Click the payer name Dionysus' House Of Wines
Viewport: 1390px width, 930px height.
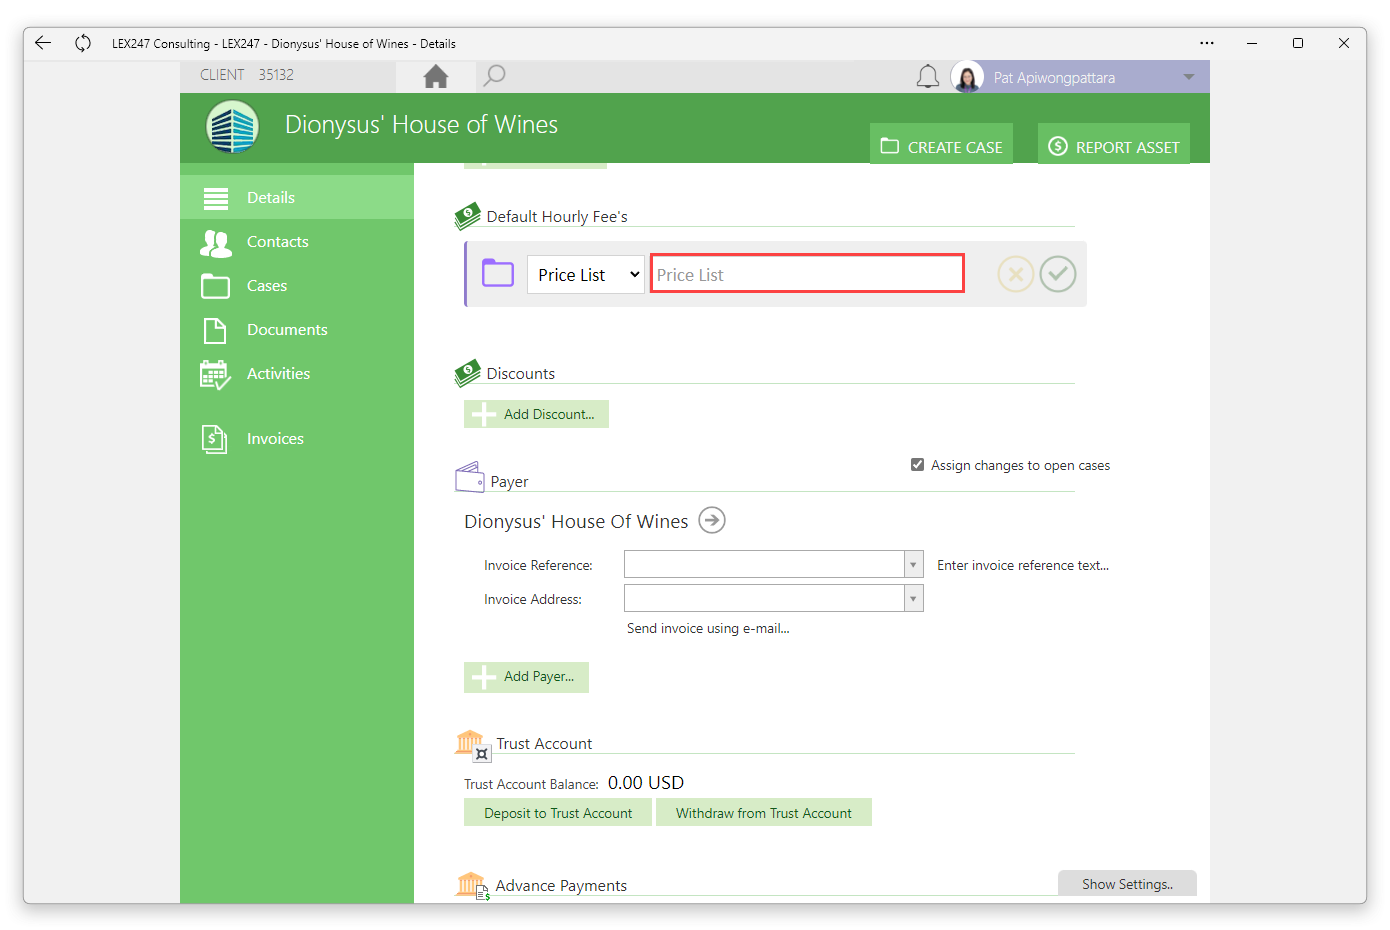(x=576, y=521)
